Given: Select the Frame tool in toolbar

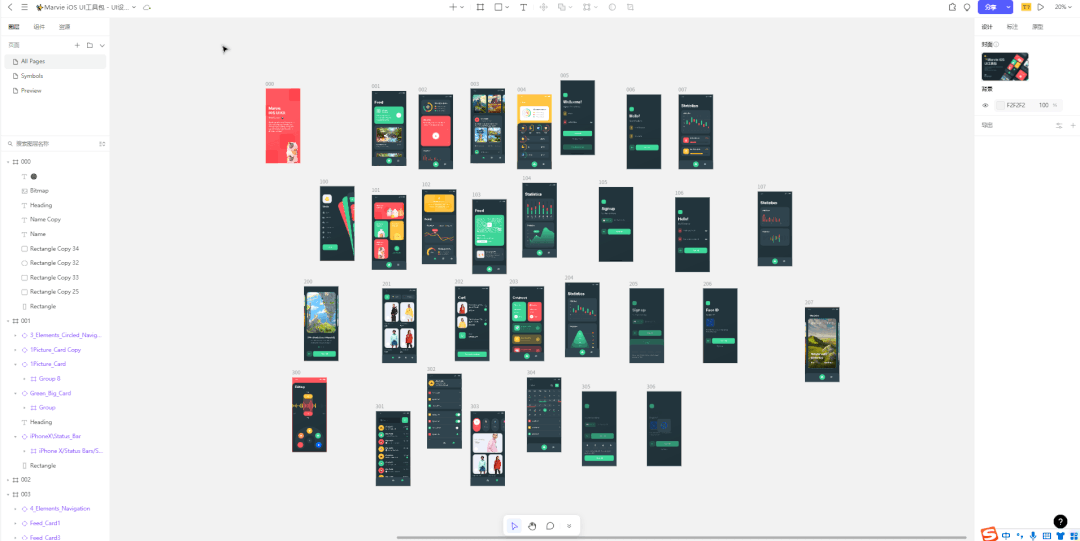Looking at the screenshot, I should [480, 7].
